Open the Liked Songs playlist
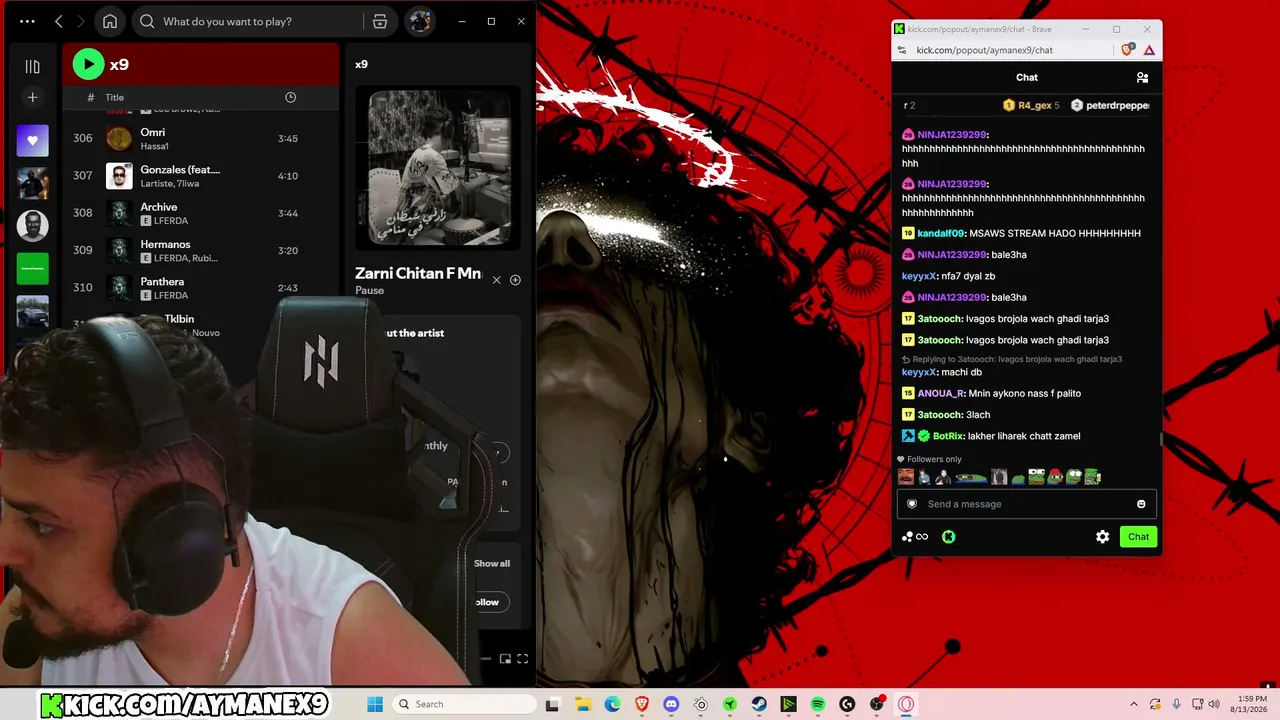This screenshot has height=720, width=1280. (32, 141)
